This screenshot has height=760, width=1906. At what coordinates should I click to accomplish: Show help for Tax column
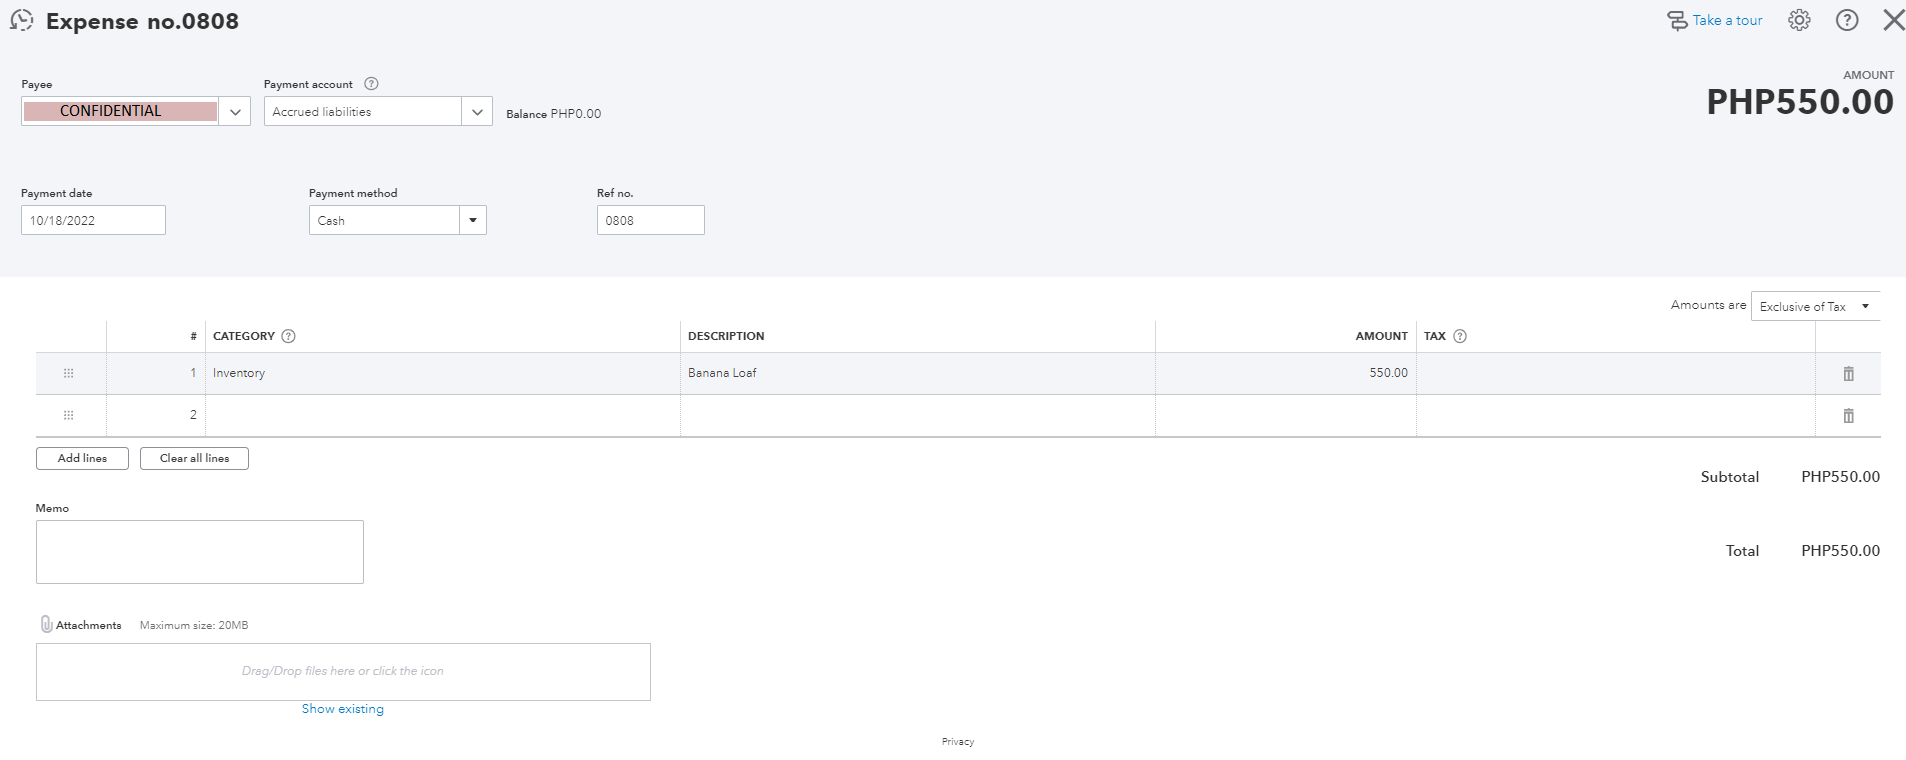(1460, 336)
